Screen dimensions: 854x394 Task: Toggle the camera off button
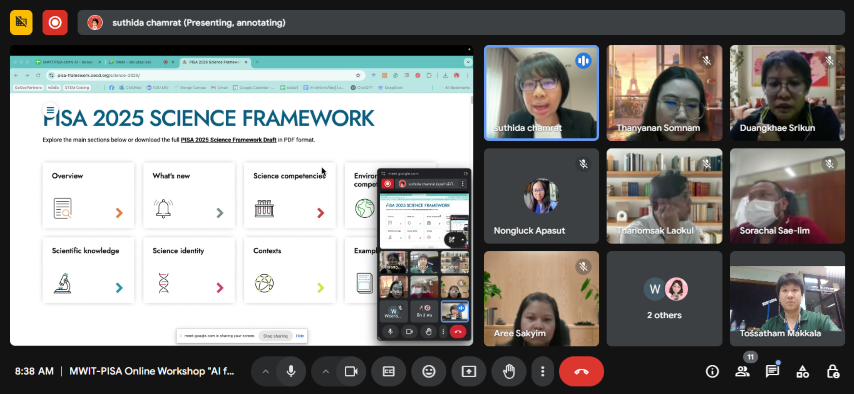point(351,371)
